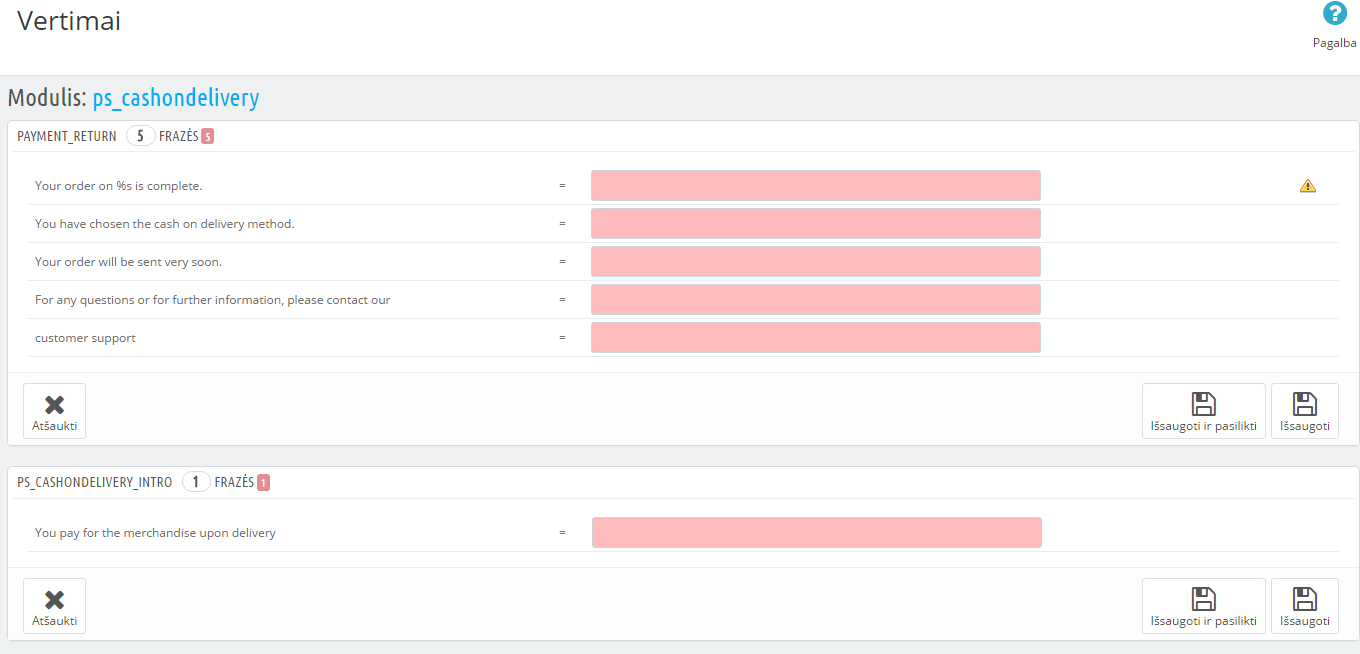Click Atšaukti in the PAYMENT_RETURN panel
The height and width of the screenshot is (654, 1360).
point(55,411)
